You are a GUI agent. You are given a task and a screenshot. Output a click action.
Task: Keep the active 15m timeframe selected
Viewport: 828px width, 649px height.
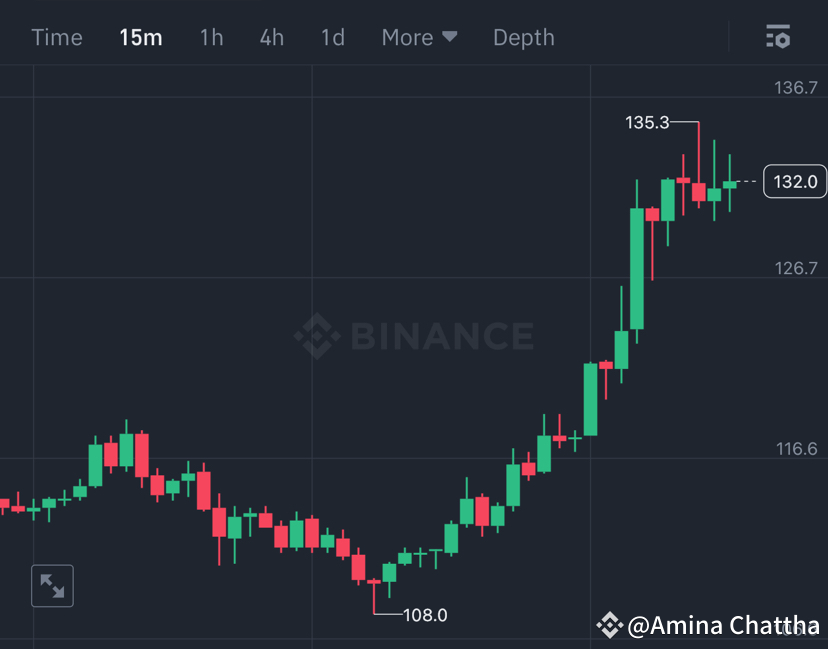click(141, 37)
